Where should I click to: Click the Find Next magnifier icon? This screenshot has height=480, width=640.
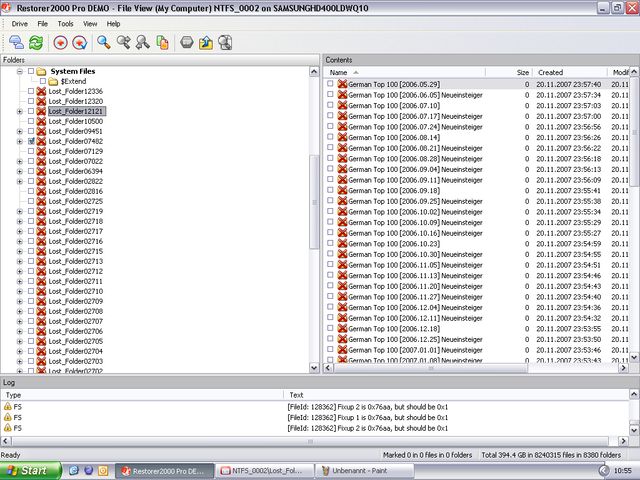click(123, 42)
